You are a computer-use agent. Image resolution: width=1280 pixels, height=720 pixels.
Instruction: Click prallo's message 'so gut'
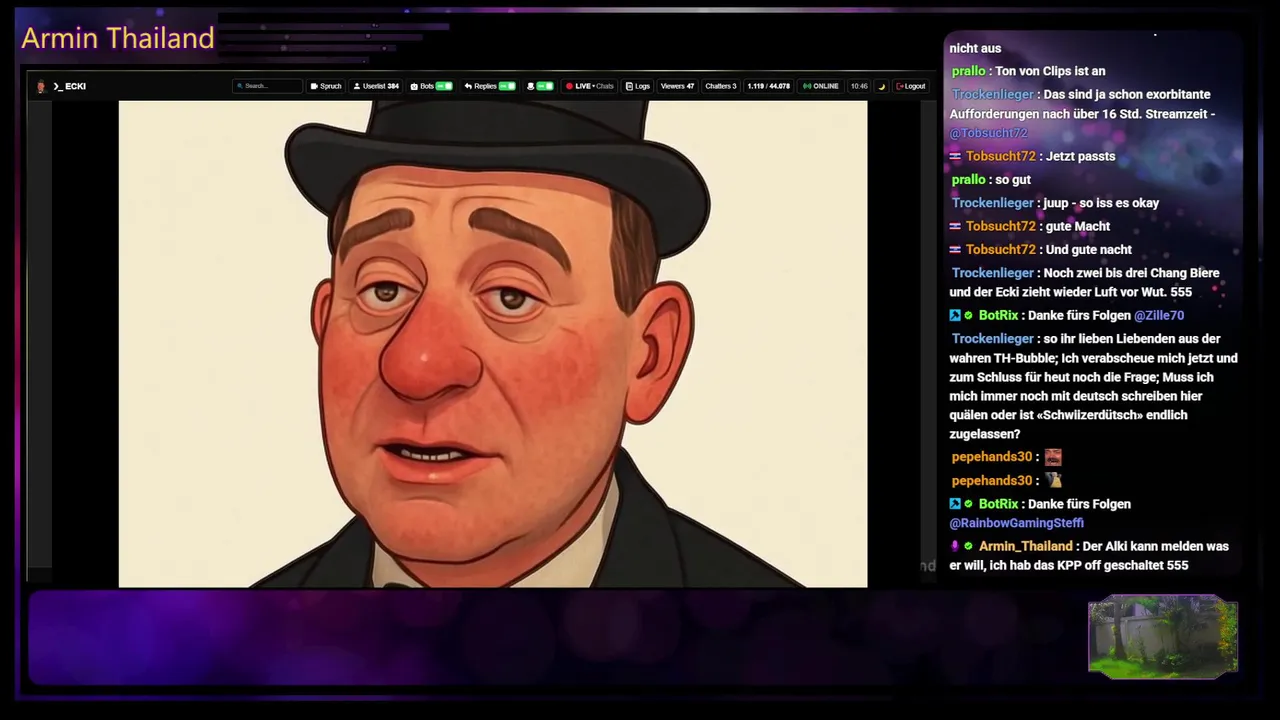pyautogui.click(x=1013, y=180)
